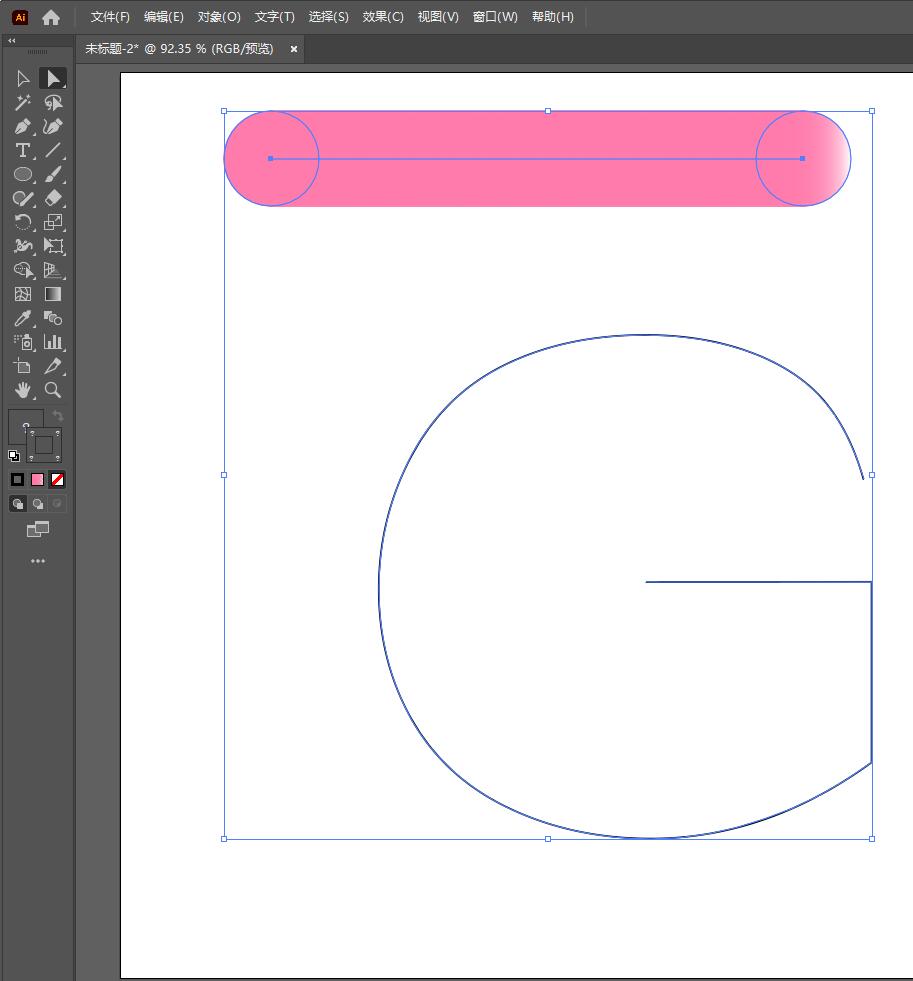Expand the toolbar with double arrows
The width and height of the screenshot is (913, 981).
point(11,41)
